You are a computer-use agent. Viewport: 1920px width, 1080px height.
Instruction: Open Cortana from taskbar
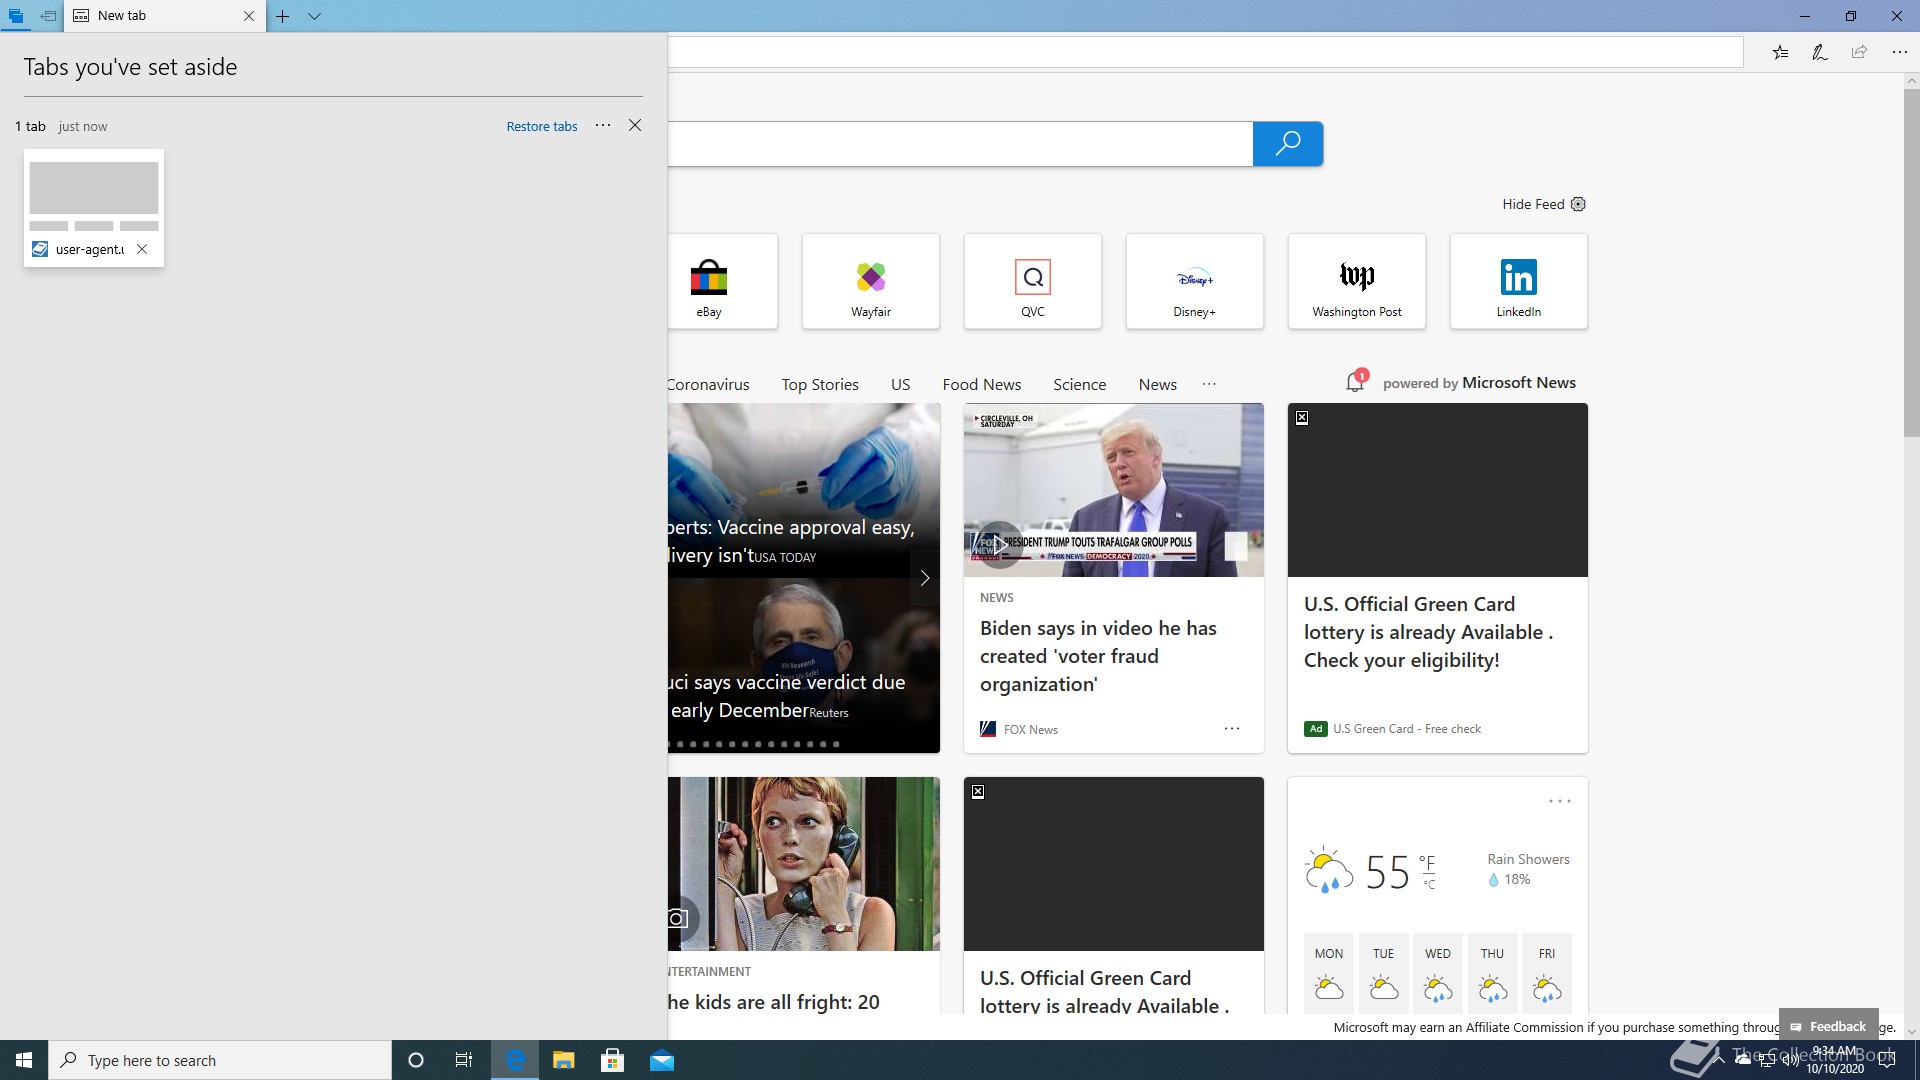tap(416, 1060)
